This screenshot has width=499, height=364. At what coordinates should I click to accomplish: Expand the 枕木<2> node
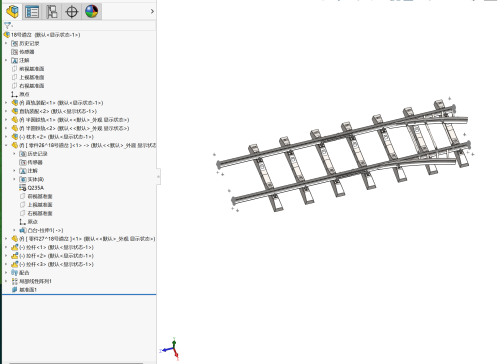click(x=6, y=137)
